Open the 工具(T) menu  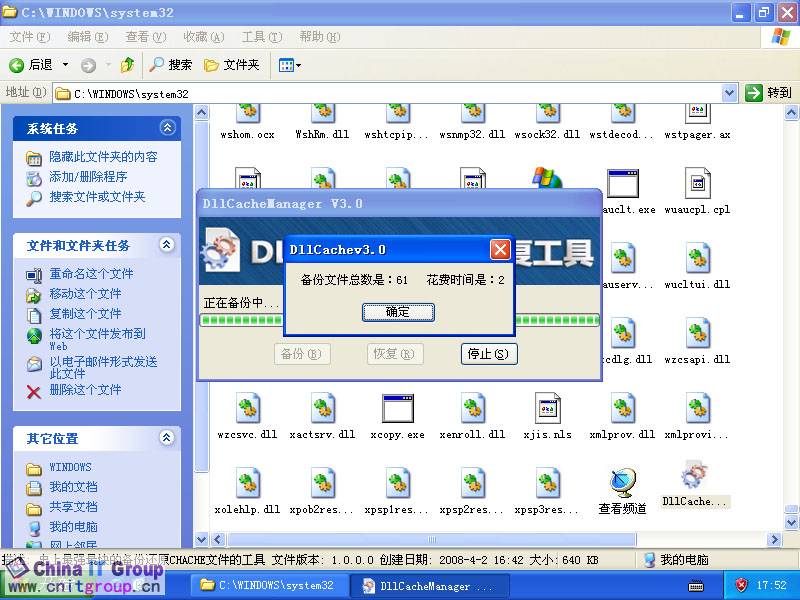262,37
